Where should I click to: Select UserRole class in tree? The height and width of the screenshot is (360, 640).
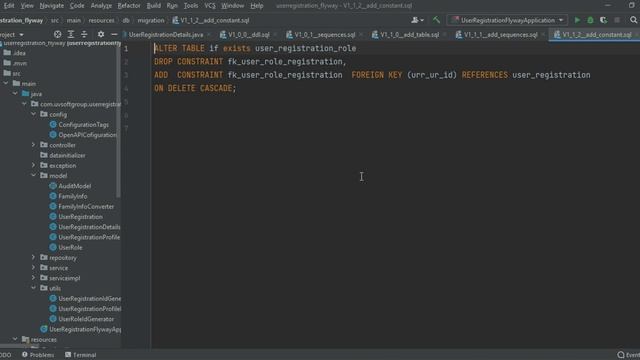point(70,247)
